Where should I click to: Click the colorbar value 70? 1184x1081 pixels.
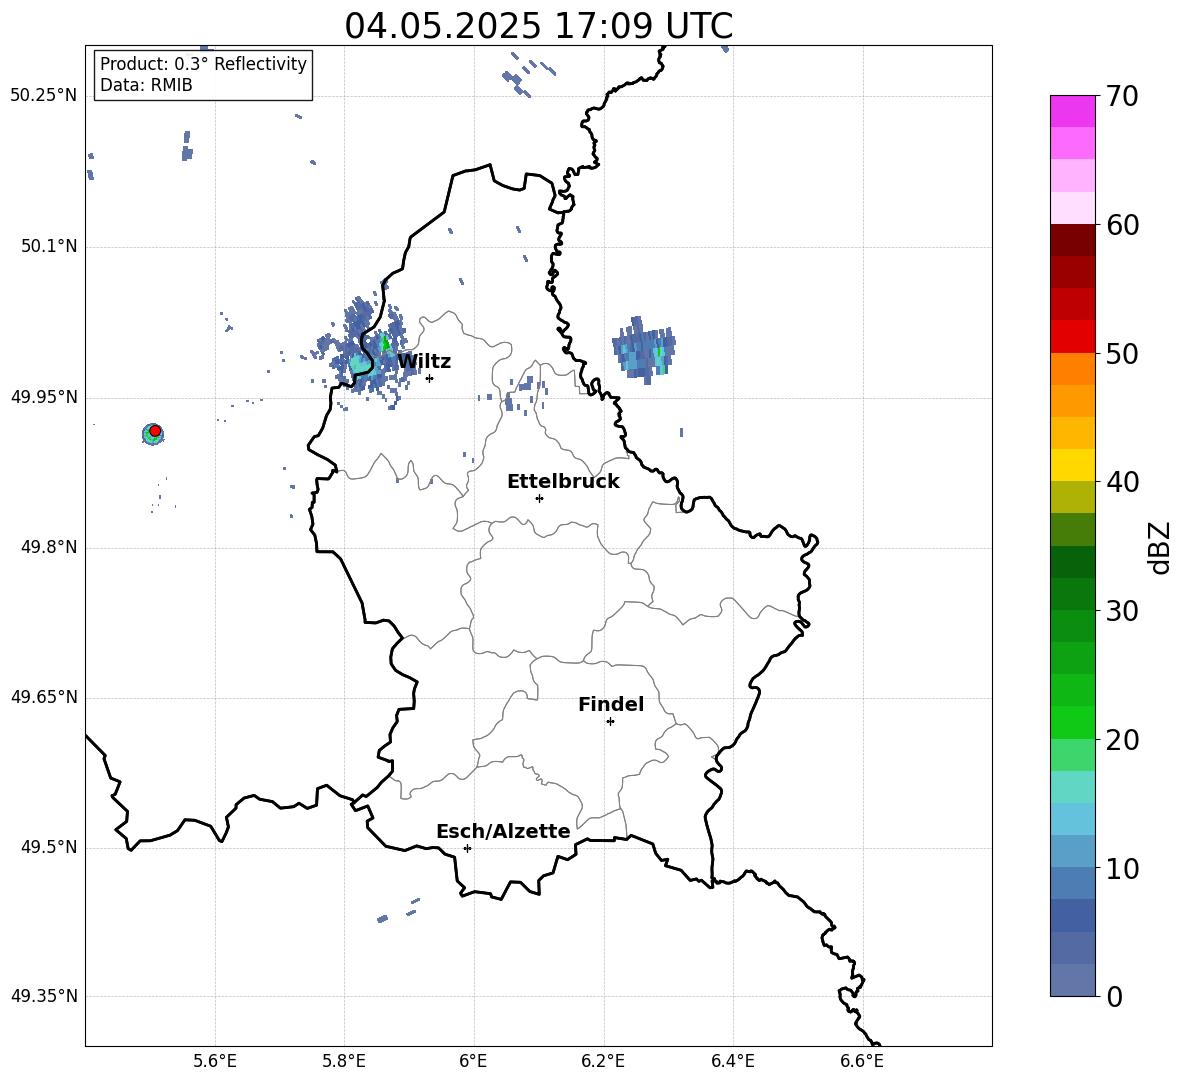[1122, 97]
